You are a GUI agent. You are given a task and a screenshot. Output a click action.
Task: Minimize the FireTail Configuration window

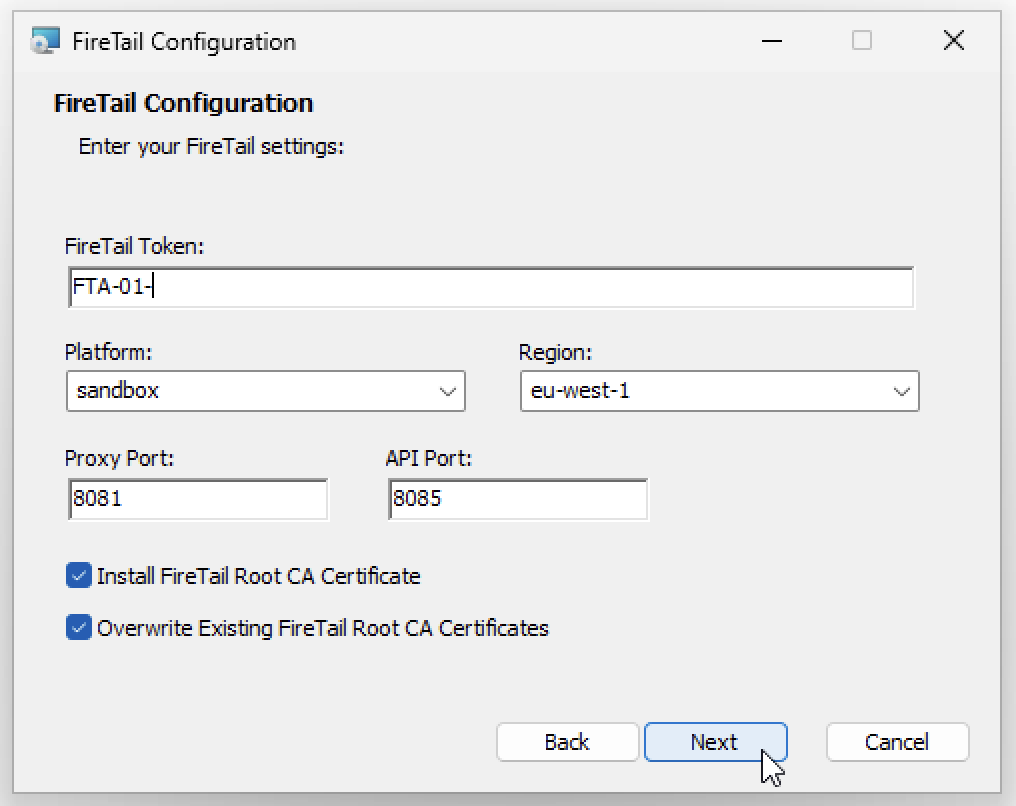pyautogui.click(x=771, y=41)
